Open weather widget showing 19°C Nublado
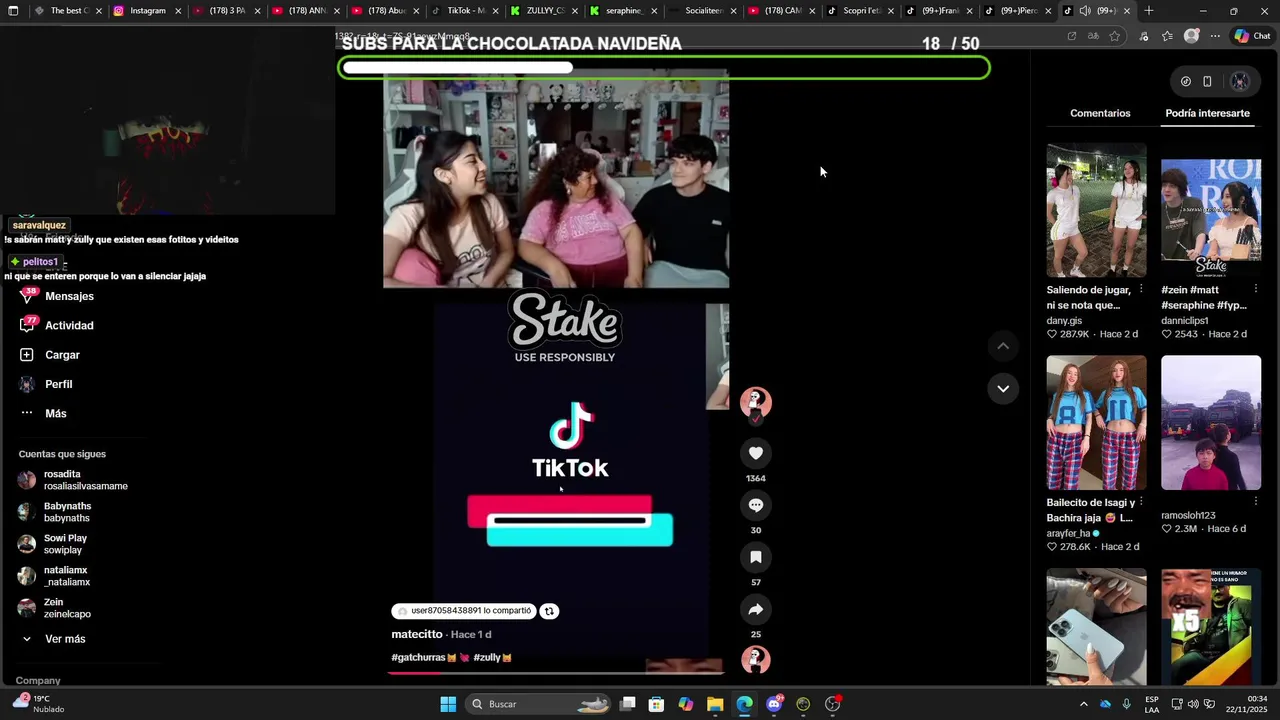 coord(40,704)
